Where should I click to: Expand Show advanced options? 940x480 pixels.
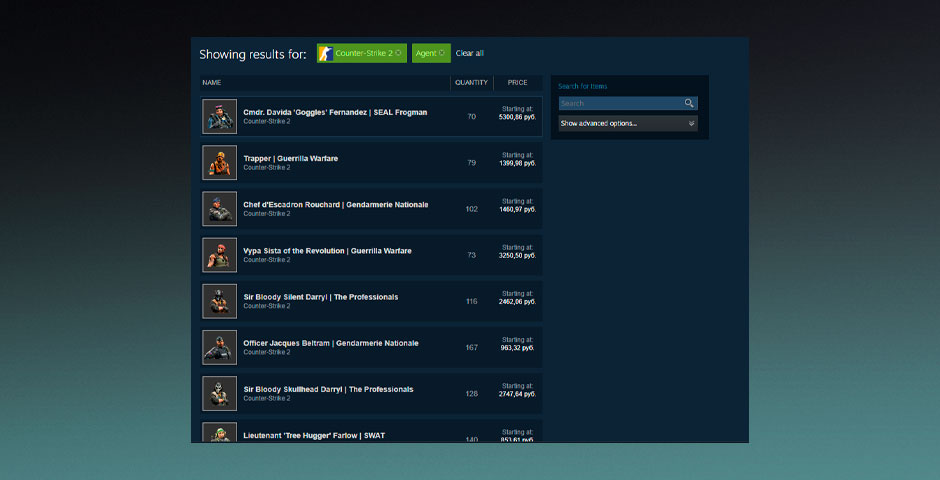pyautogui.click(x=628, y=123)
